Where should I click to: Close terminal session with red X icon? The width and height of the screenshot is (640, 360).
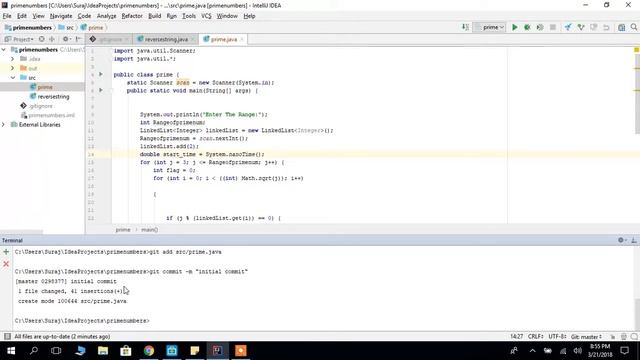6,264
